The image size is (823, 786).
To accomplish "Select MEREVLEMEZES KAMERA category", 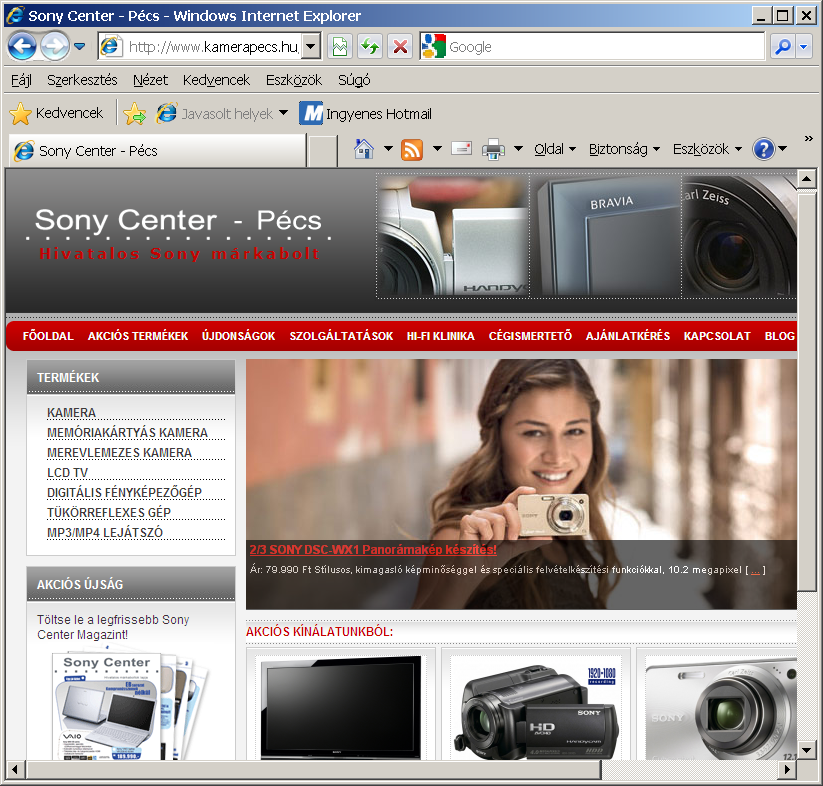I will [119, 453].
